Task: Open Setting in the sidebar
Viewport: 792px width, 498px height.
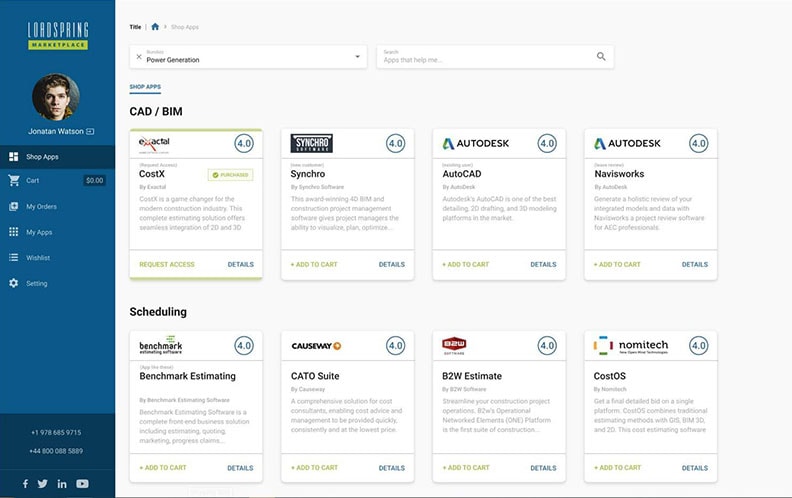Action: click(58, 283)
